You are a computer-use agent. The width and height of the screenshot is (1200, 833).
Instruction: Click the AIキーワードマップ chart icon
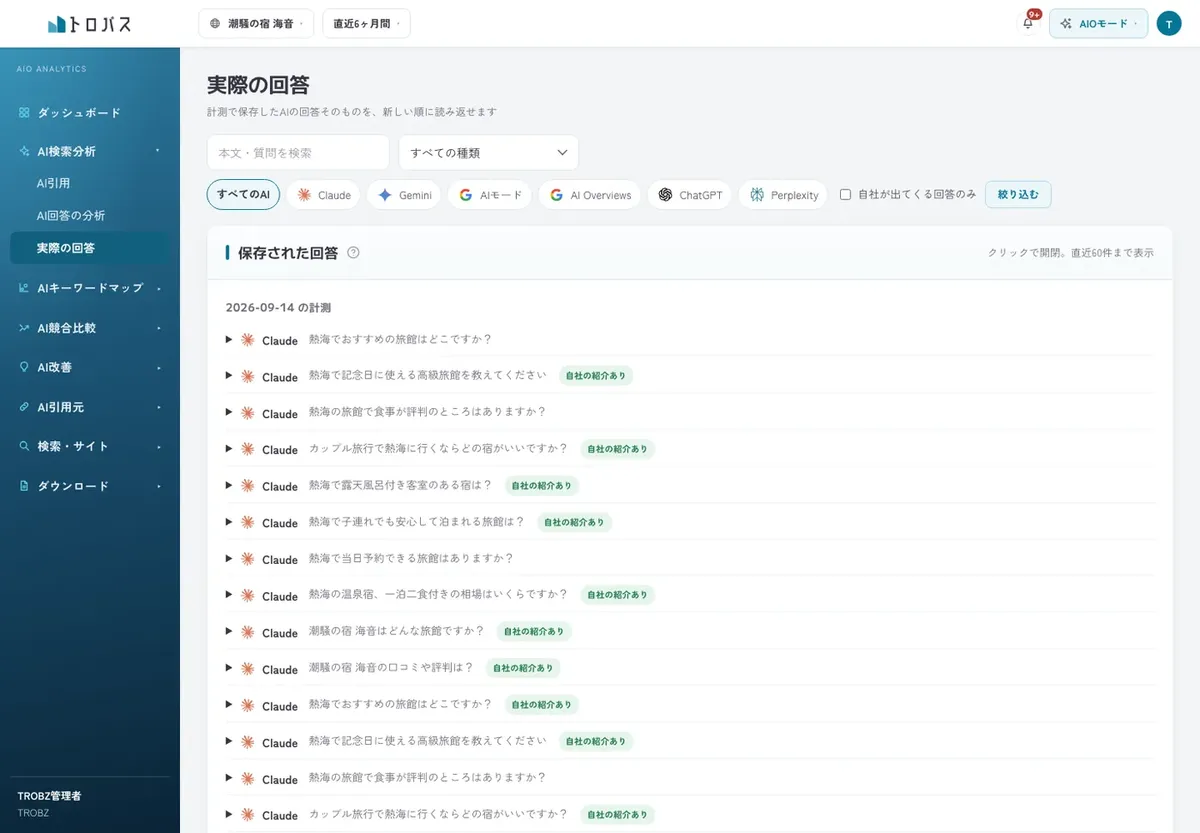tap(24, 288)
